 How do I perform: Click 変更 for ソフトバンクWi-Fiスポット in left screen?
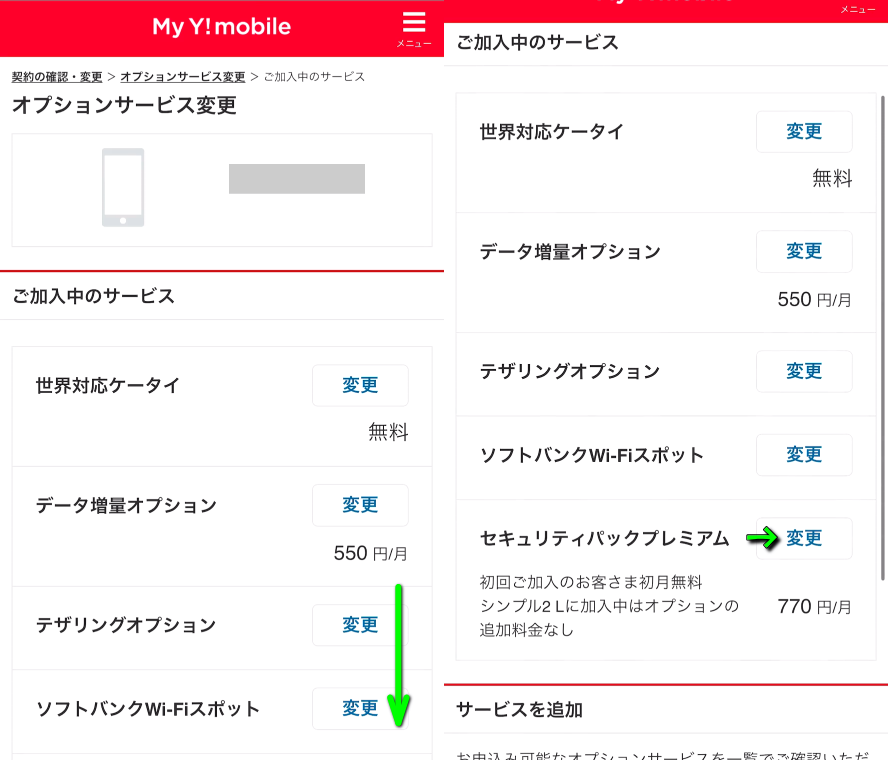click(360, 708)
